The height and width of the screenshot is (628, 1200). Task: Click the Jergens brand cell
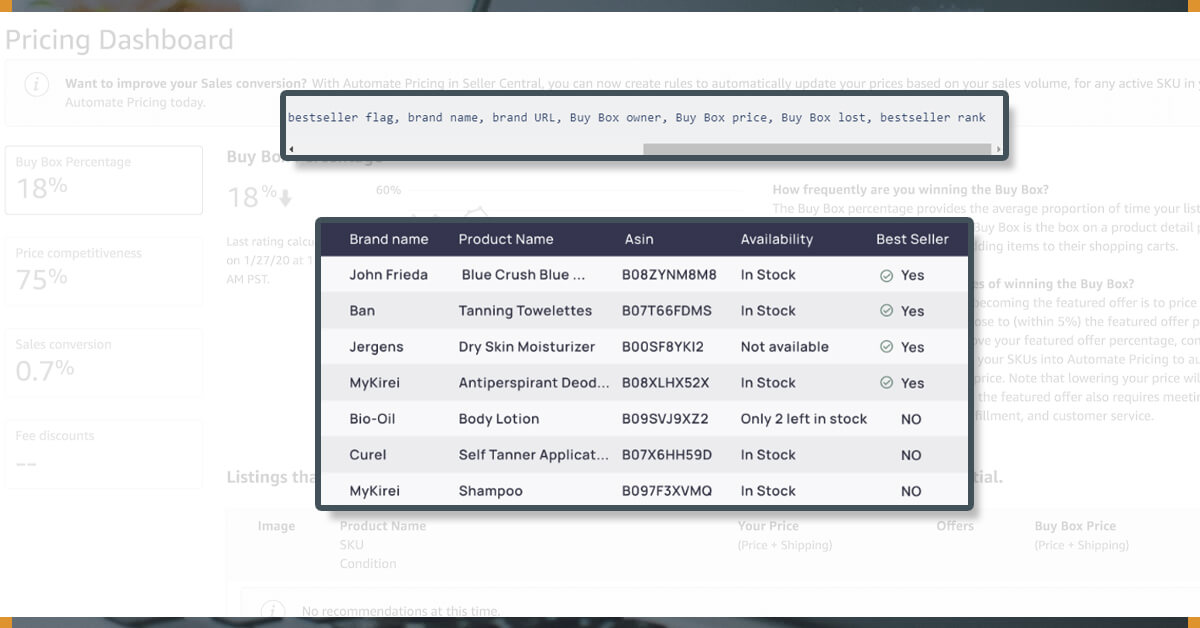pyautogui.click(x=376, y=347)
